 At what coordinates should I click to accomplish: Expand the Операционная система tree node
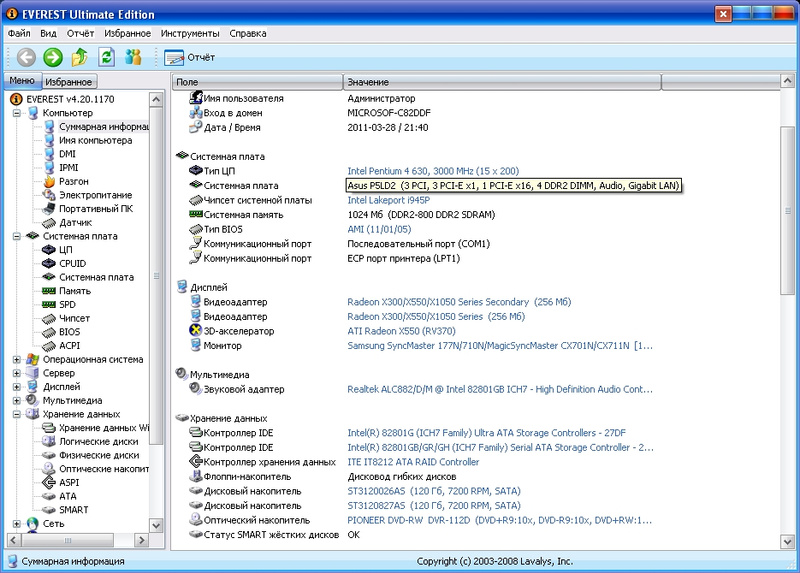click(17, 359)
